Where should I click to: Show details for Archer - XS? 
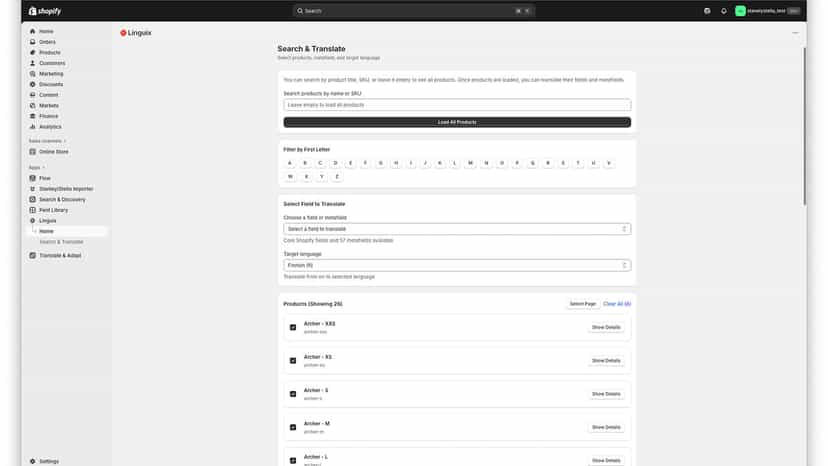pos(606,361)
